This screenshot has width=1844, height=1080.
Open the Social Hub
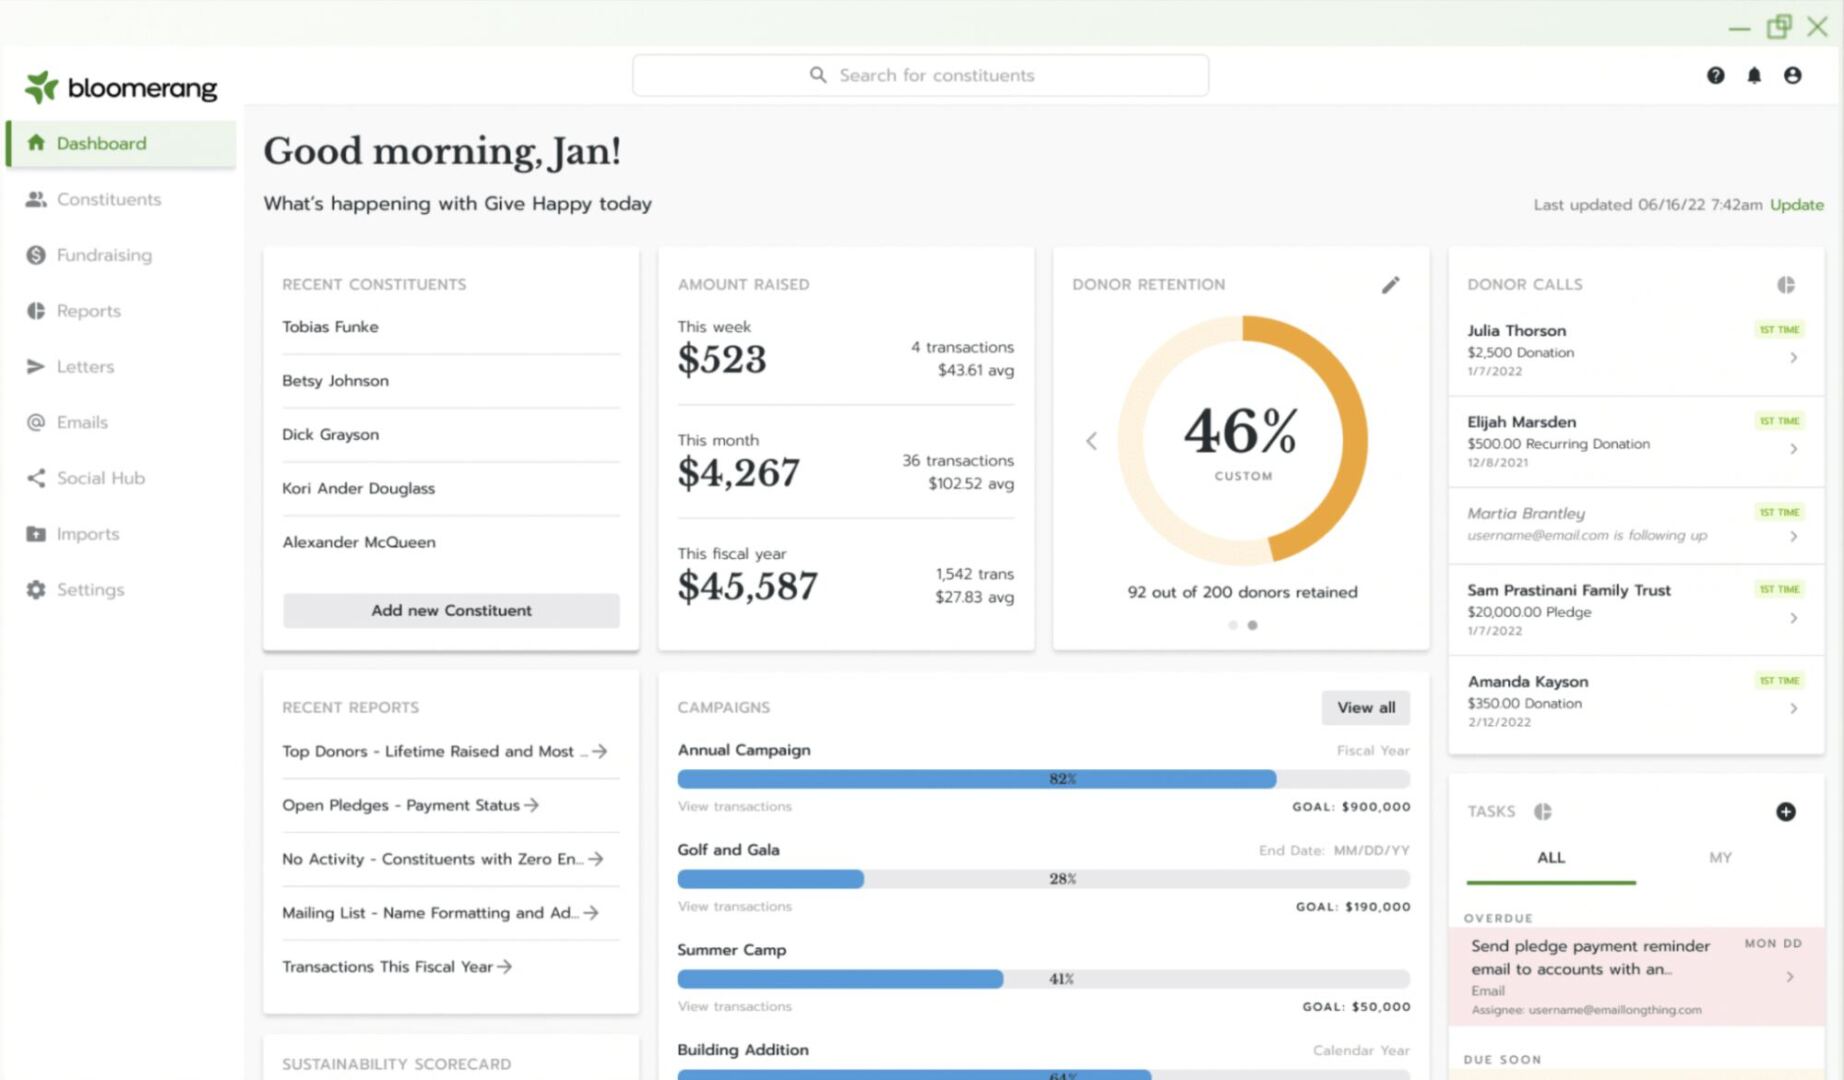tap(100, 478)
